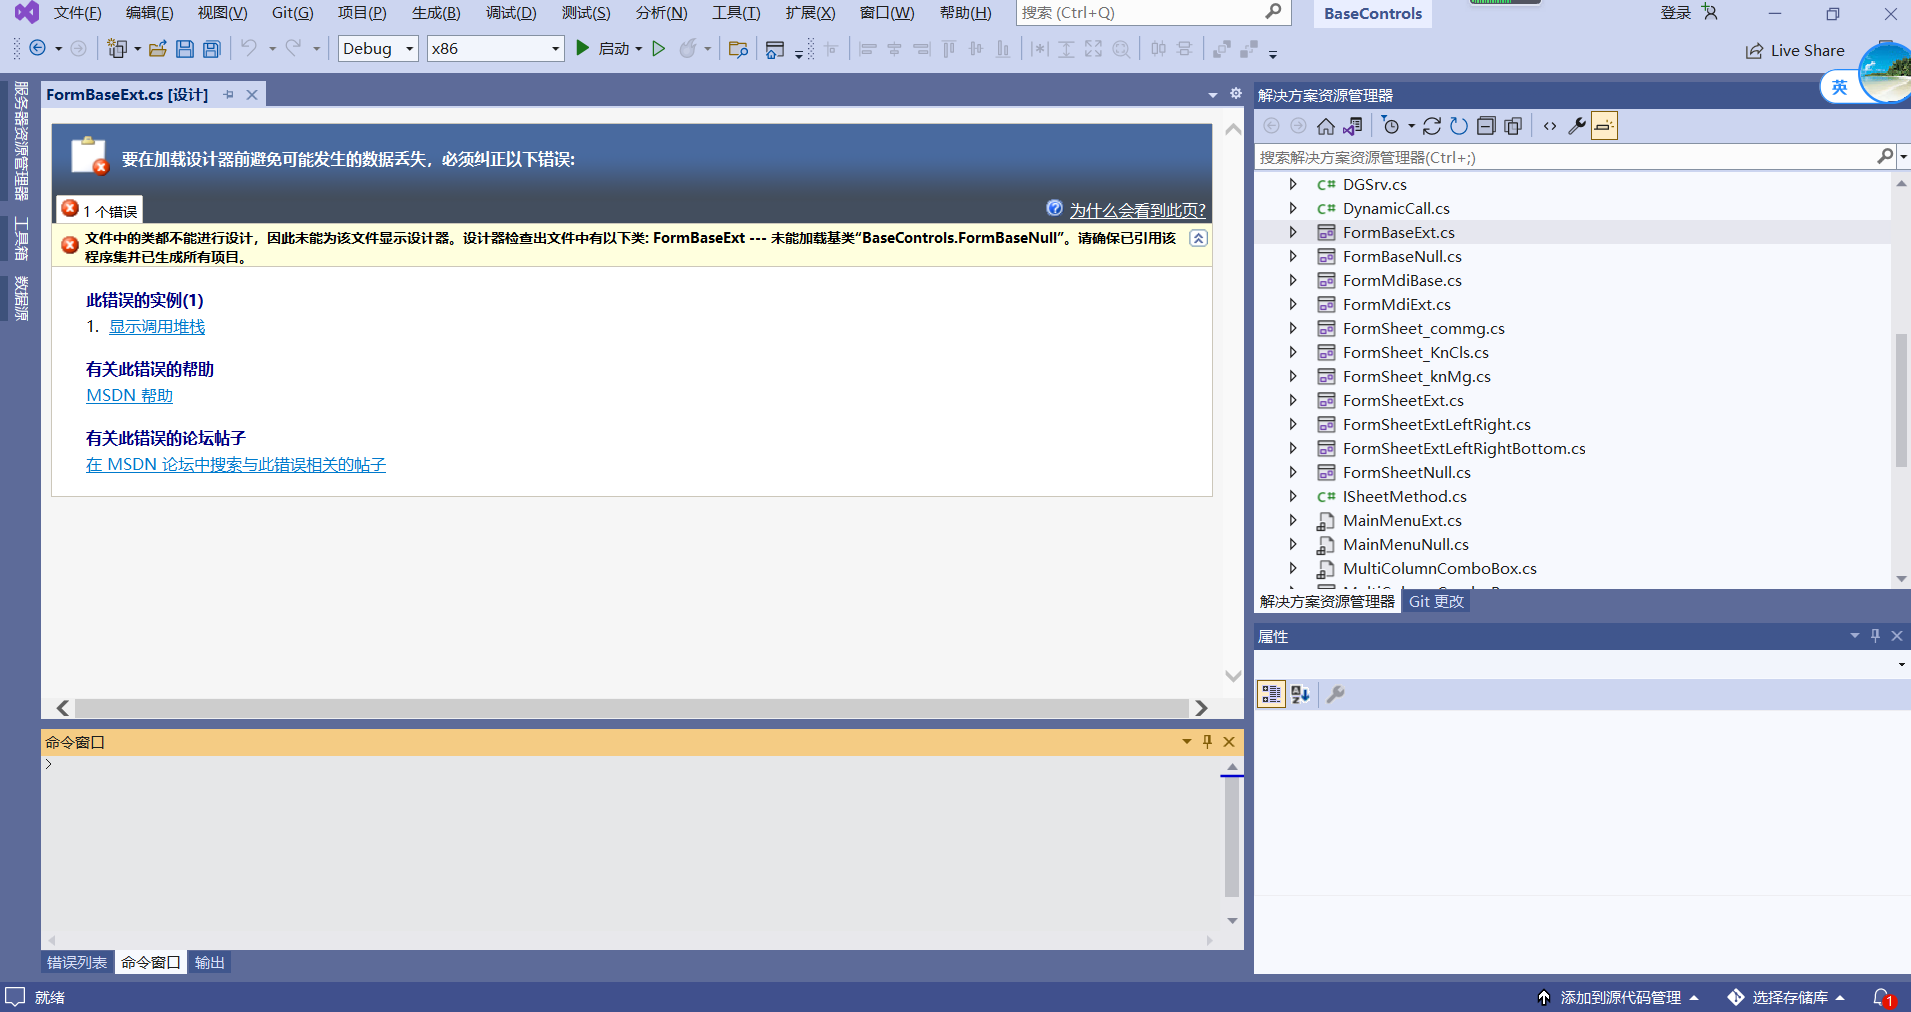The image size is (1911, 1012).
Task: Click the designer horizontal scrollbar
Action: tap(632, 708)
